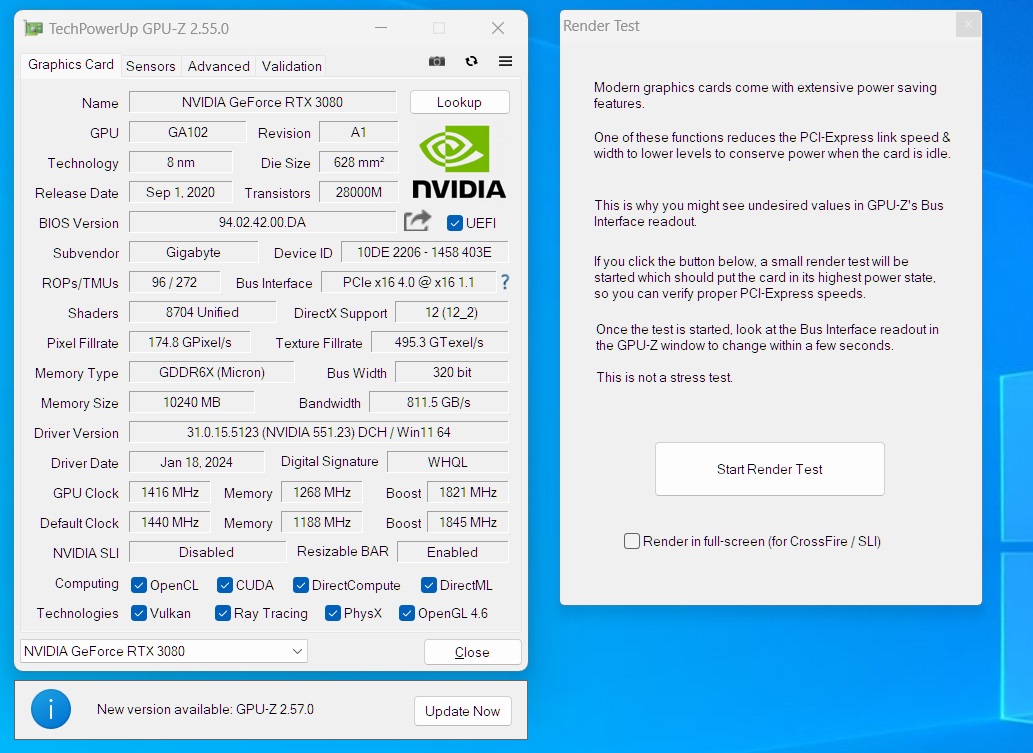The image size is (1033, 753).
Task: Toggle the OpenGL 4.6 checkbox
Action: 407,613
